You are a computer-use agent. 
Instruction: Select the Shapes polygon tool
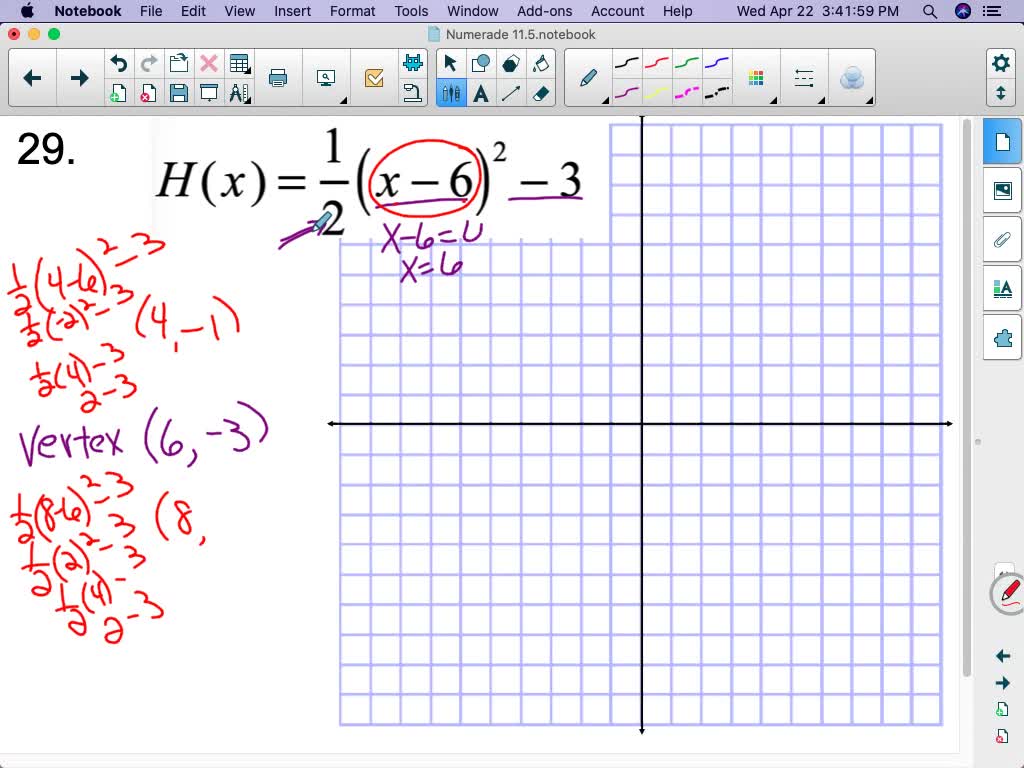pos(510,62)
